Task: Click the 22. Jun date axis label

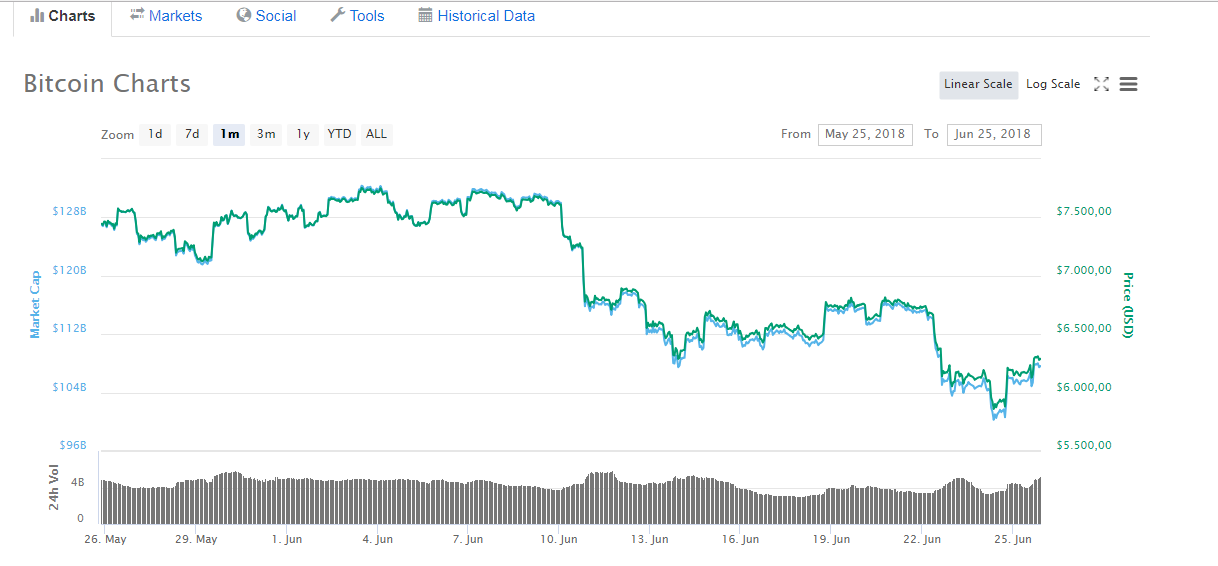Action: coord(921,540)
